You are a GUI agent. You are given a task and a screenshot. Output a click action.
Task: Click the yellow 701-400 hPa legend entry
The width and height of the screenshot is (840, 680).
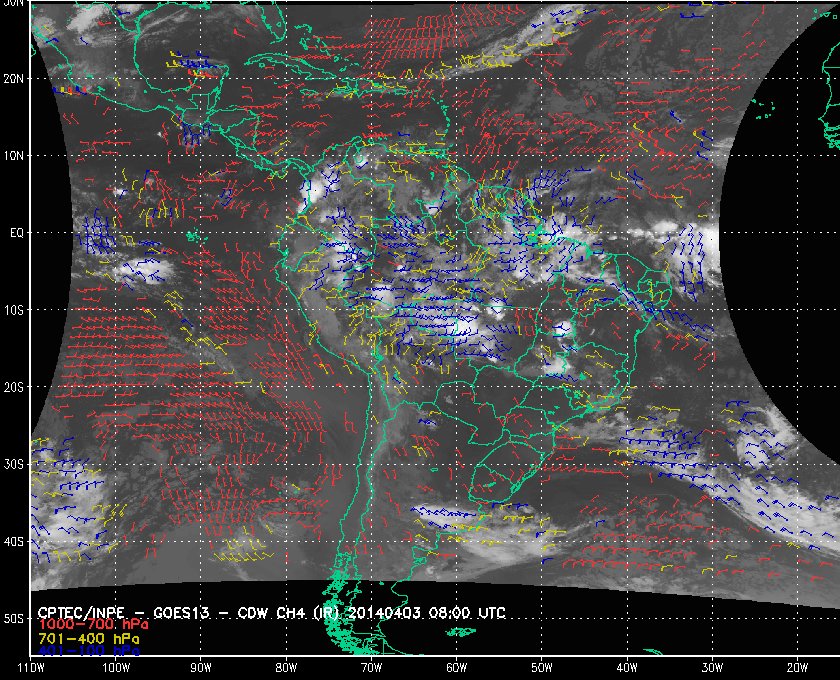[x=89, y=639]
